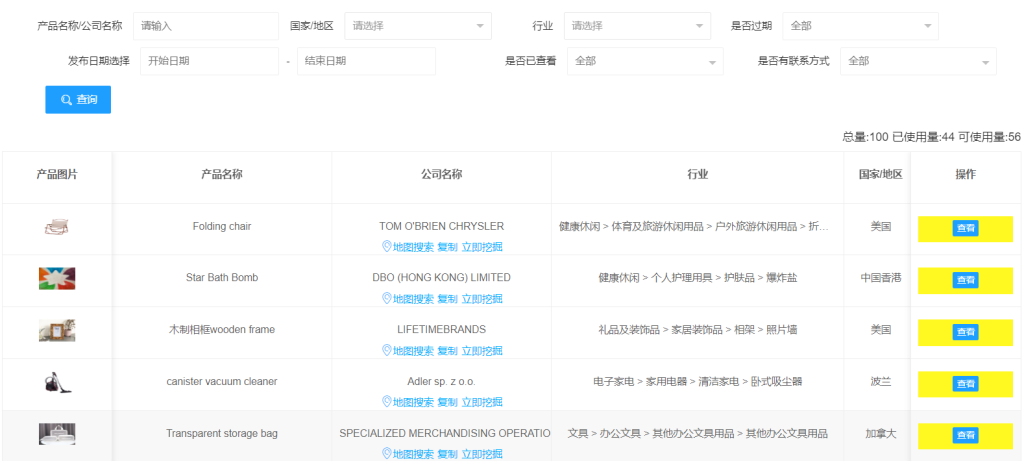Click 查看 button for Folding chair row

point(965,228)
